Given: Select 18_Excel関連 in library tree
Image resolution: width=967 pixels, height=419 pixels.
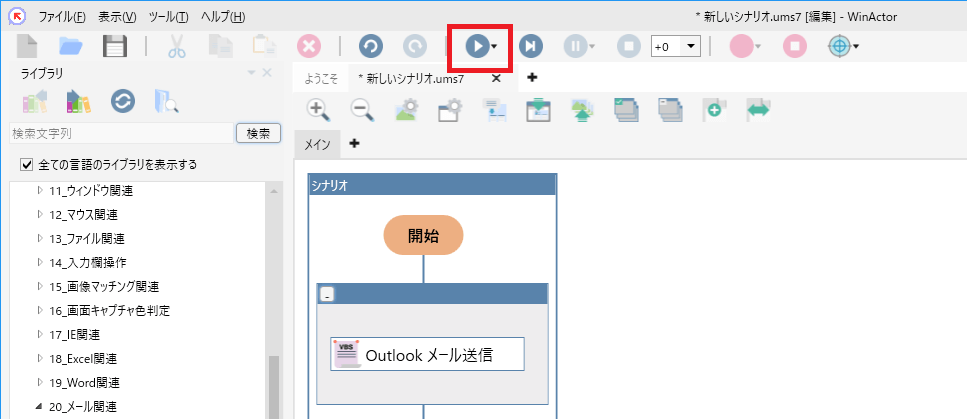Looking at the screenshot, I should pos(83,359).
